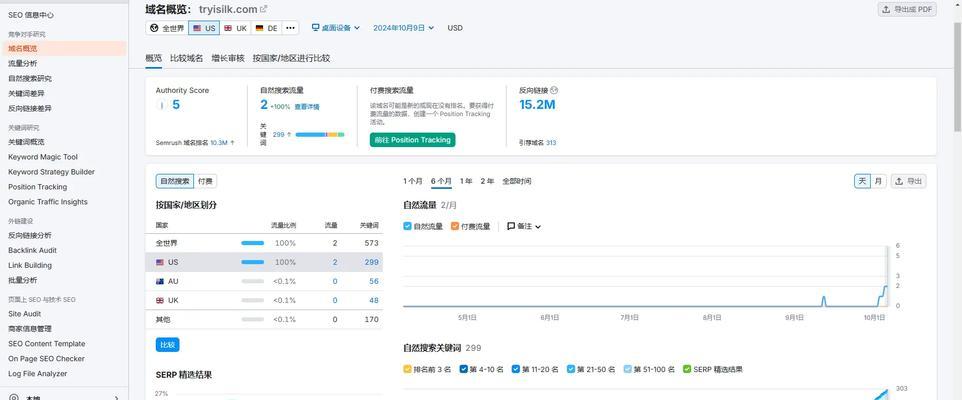
Task: Open Site Audit in sidebar
Action: (x=25, y=313)
